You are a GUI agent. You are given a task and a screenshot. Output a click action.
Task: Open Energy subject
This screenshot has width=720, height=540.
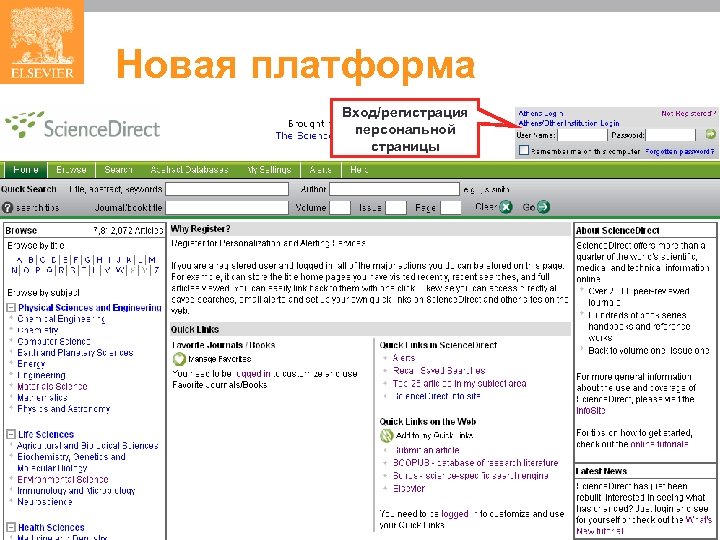[31, 364]
